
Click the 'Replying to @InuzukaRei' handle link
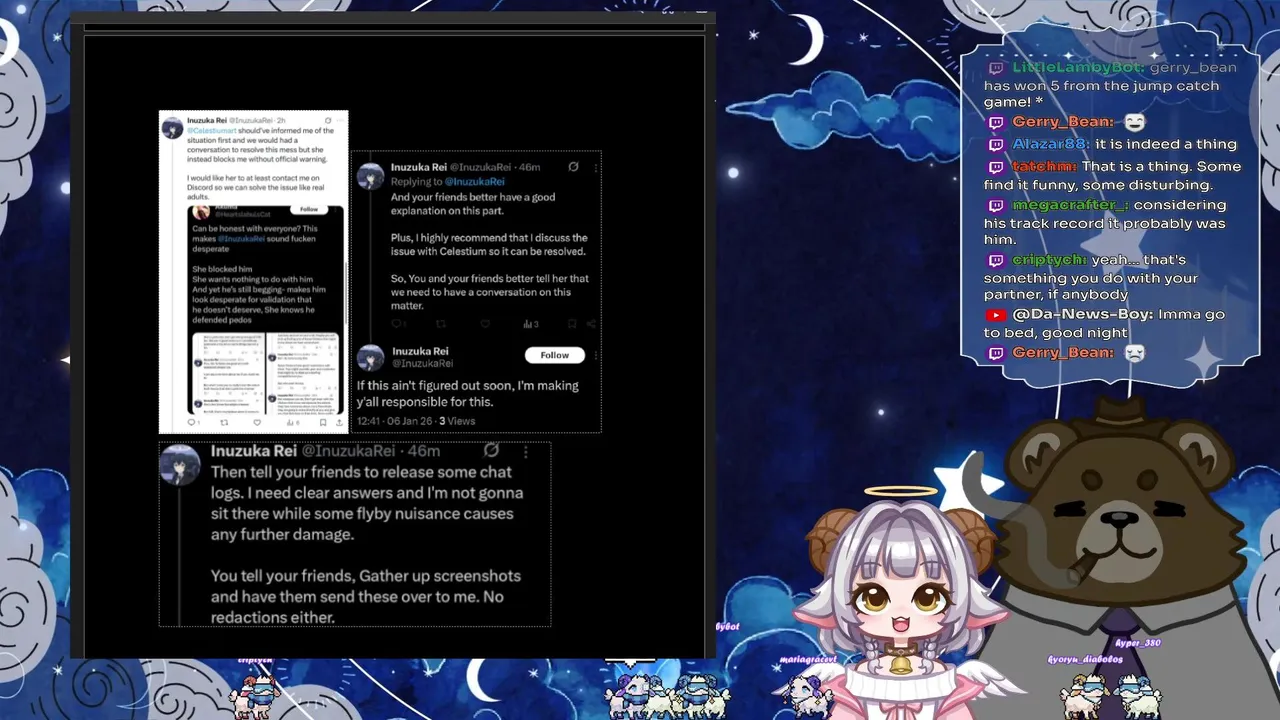click(x=474, y=182)
